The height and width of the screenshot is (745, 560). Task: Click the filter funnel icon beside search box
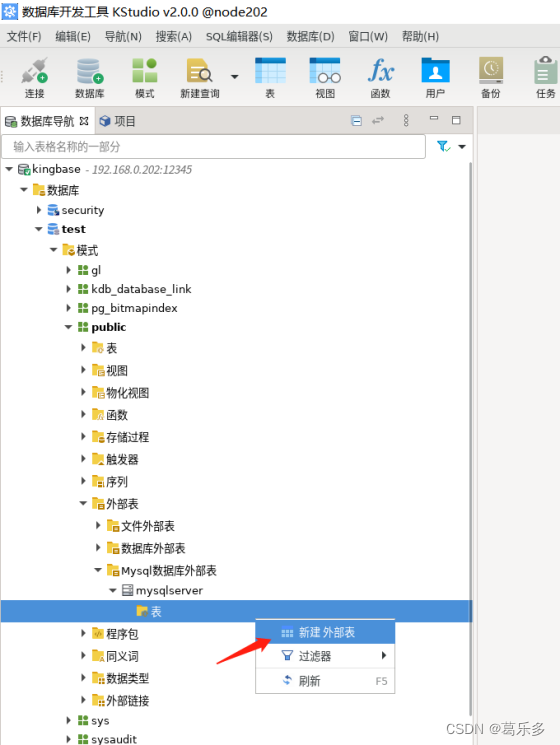point(443,146)
